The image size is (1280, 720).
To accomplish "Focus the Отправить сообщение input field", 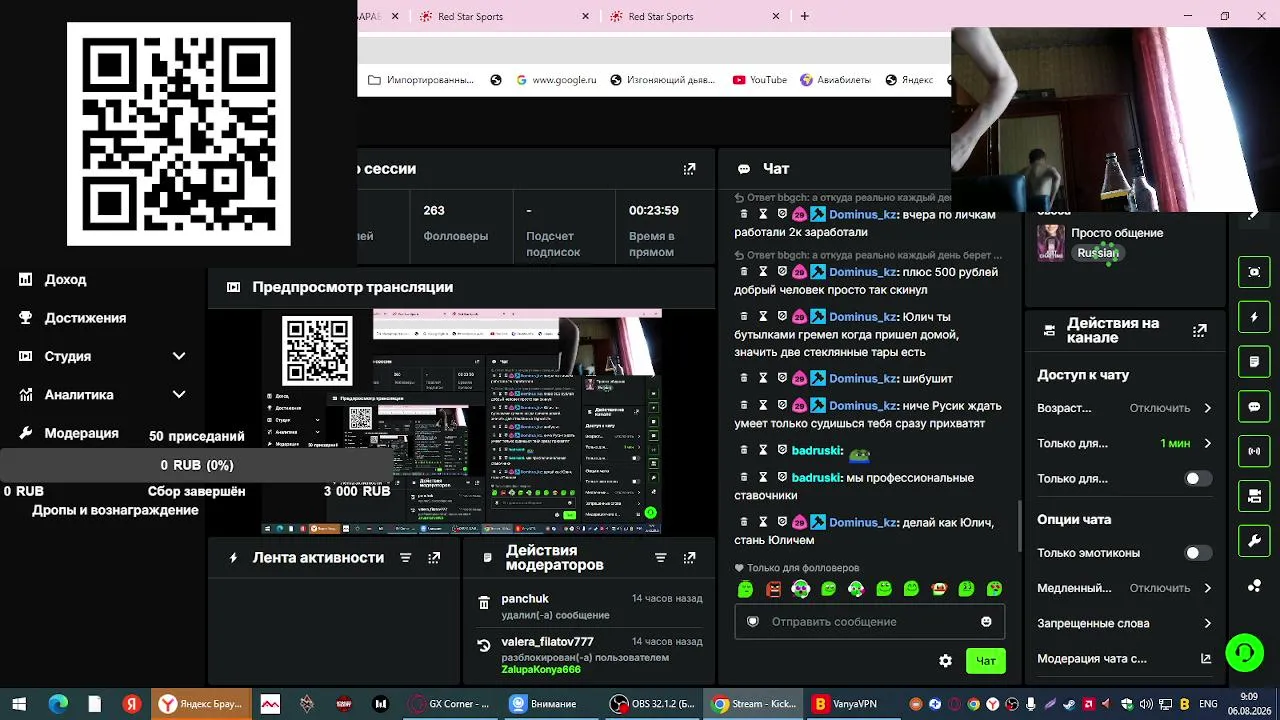I will [x=869, y=622].
